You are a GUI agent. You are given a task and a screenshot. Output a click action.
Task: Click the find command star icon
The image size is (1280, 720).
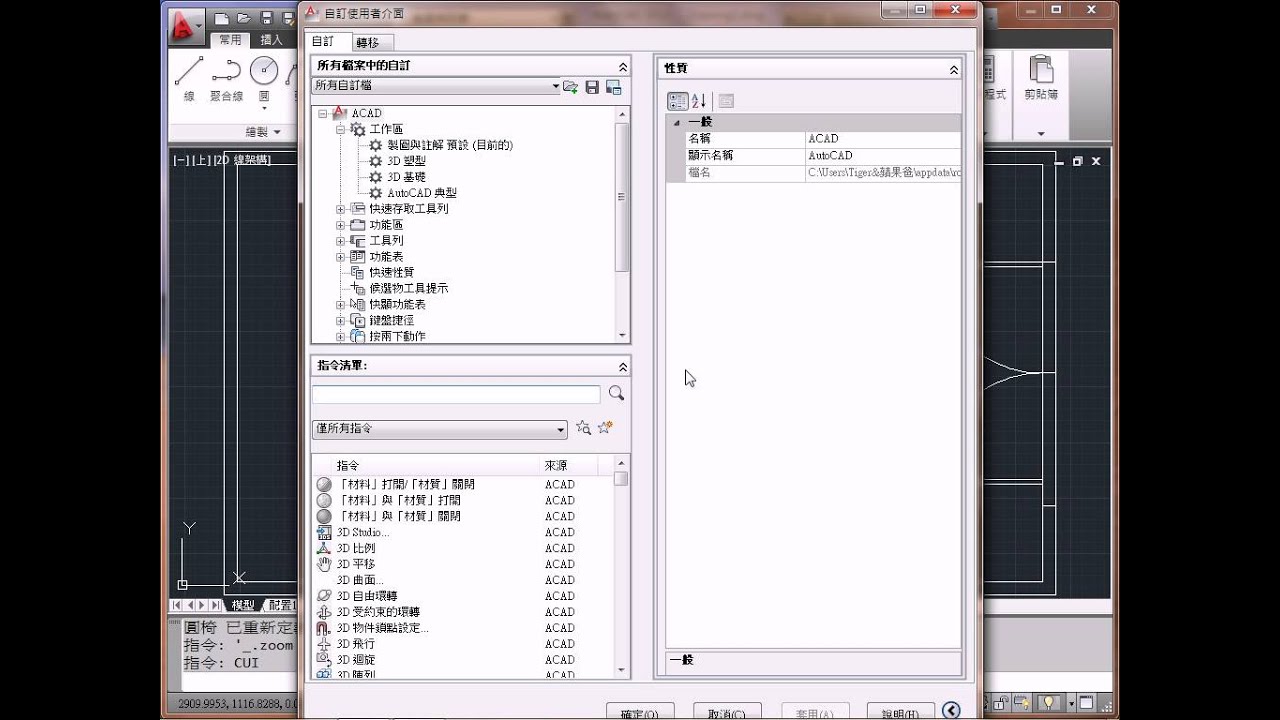click(583, 428)
